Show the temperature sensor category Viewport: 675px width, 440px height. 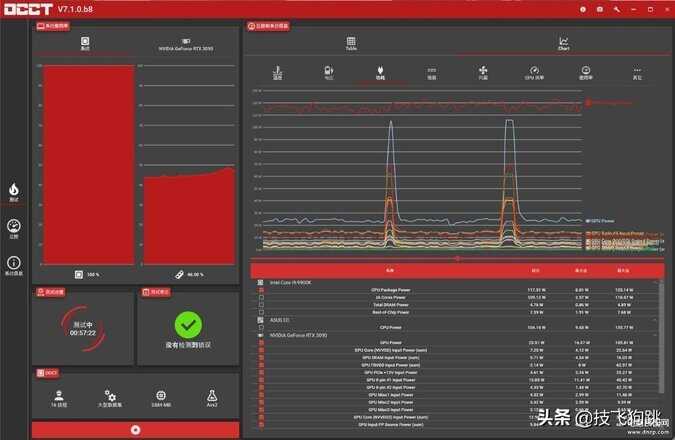(x=278, y=72)
